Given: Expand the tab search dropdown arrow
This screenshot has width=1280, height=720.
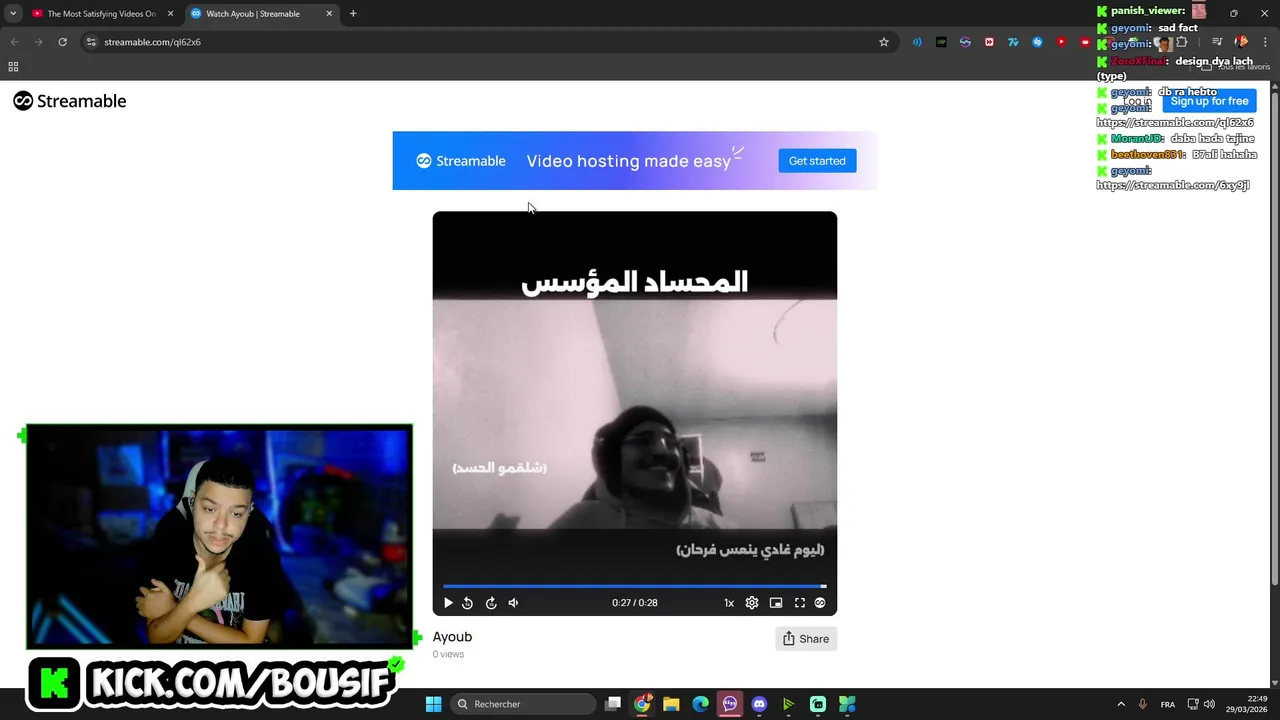Looking at the screenshot, I should pyautogui.click(x=12, y=14).
